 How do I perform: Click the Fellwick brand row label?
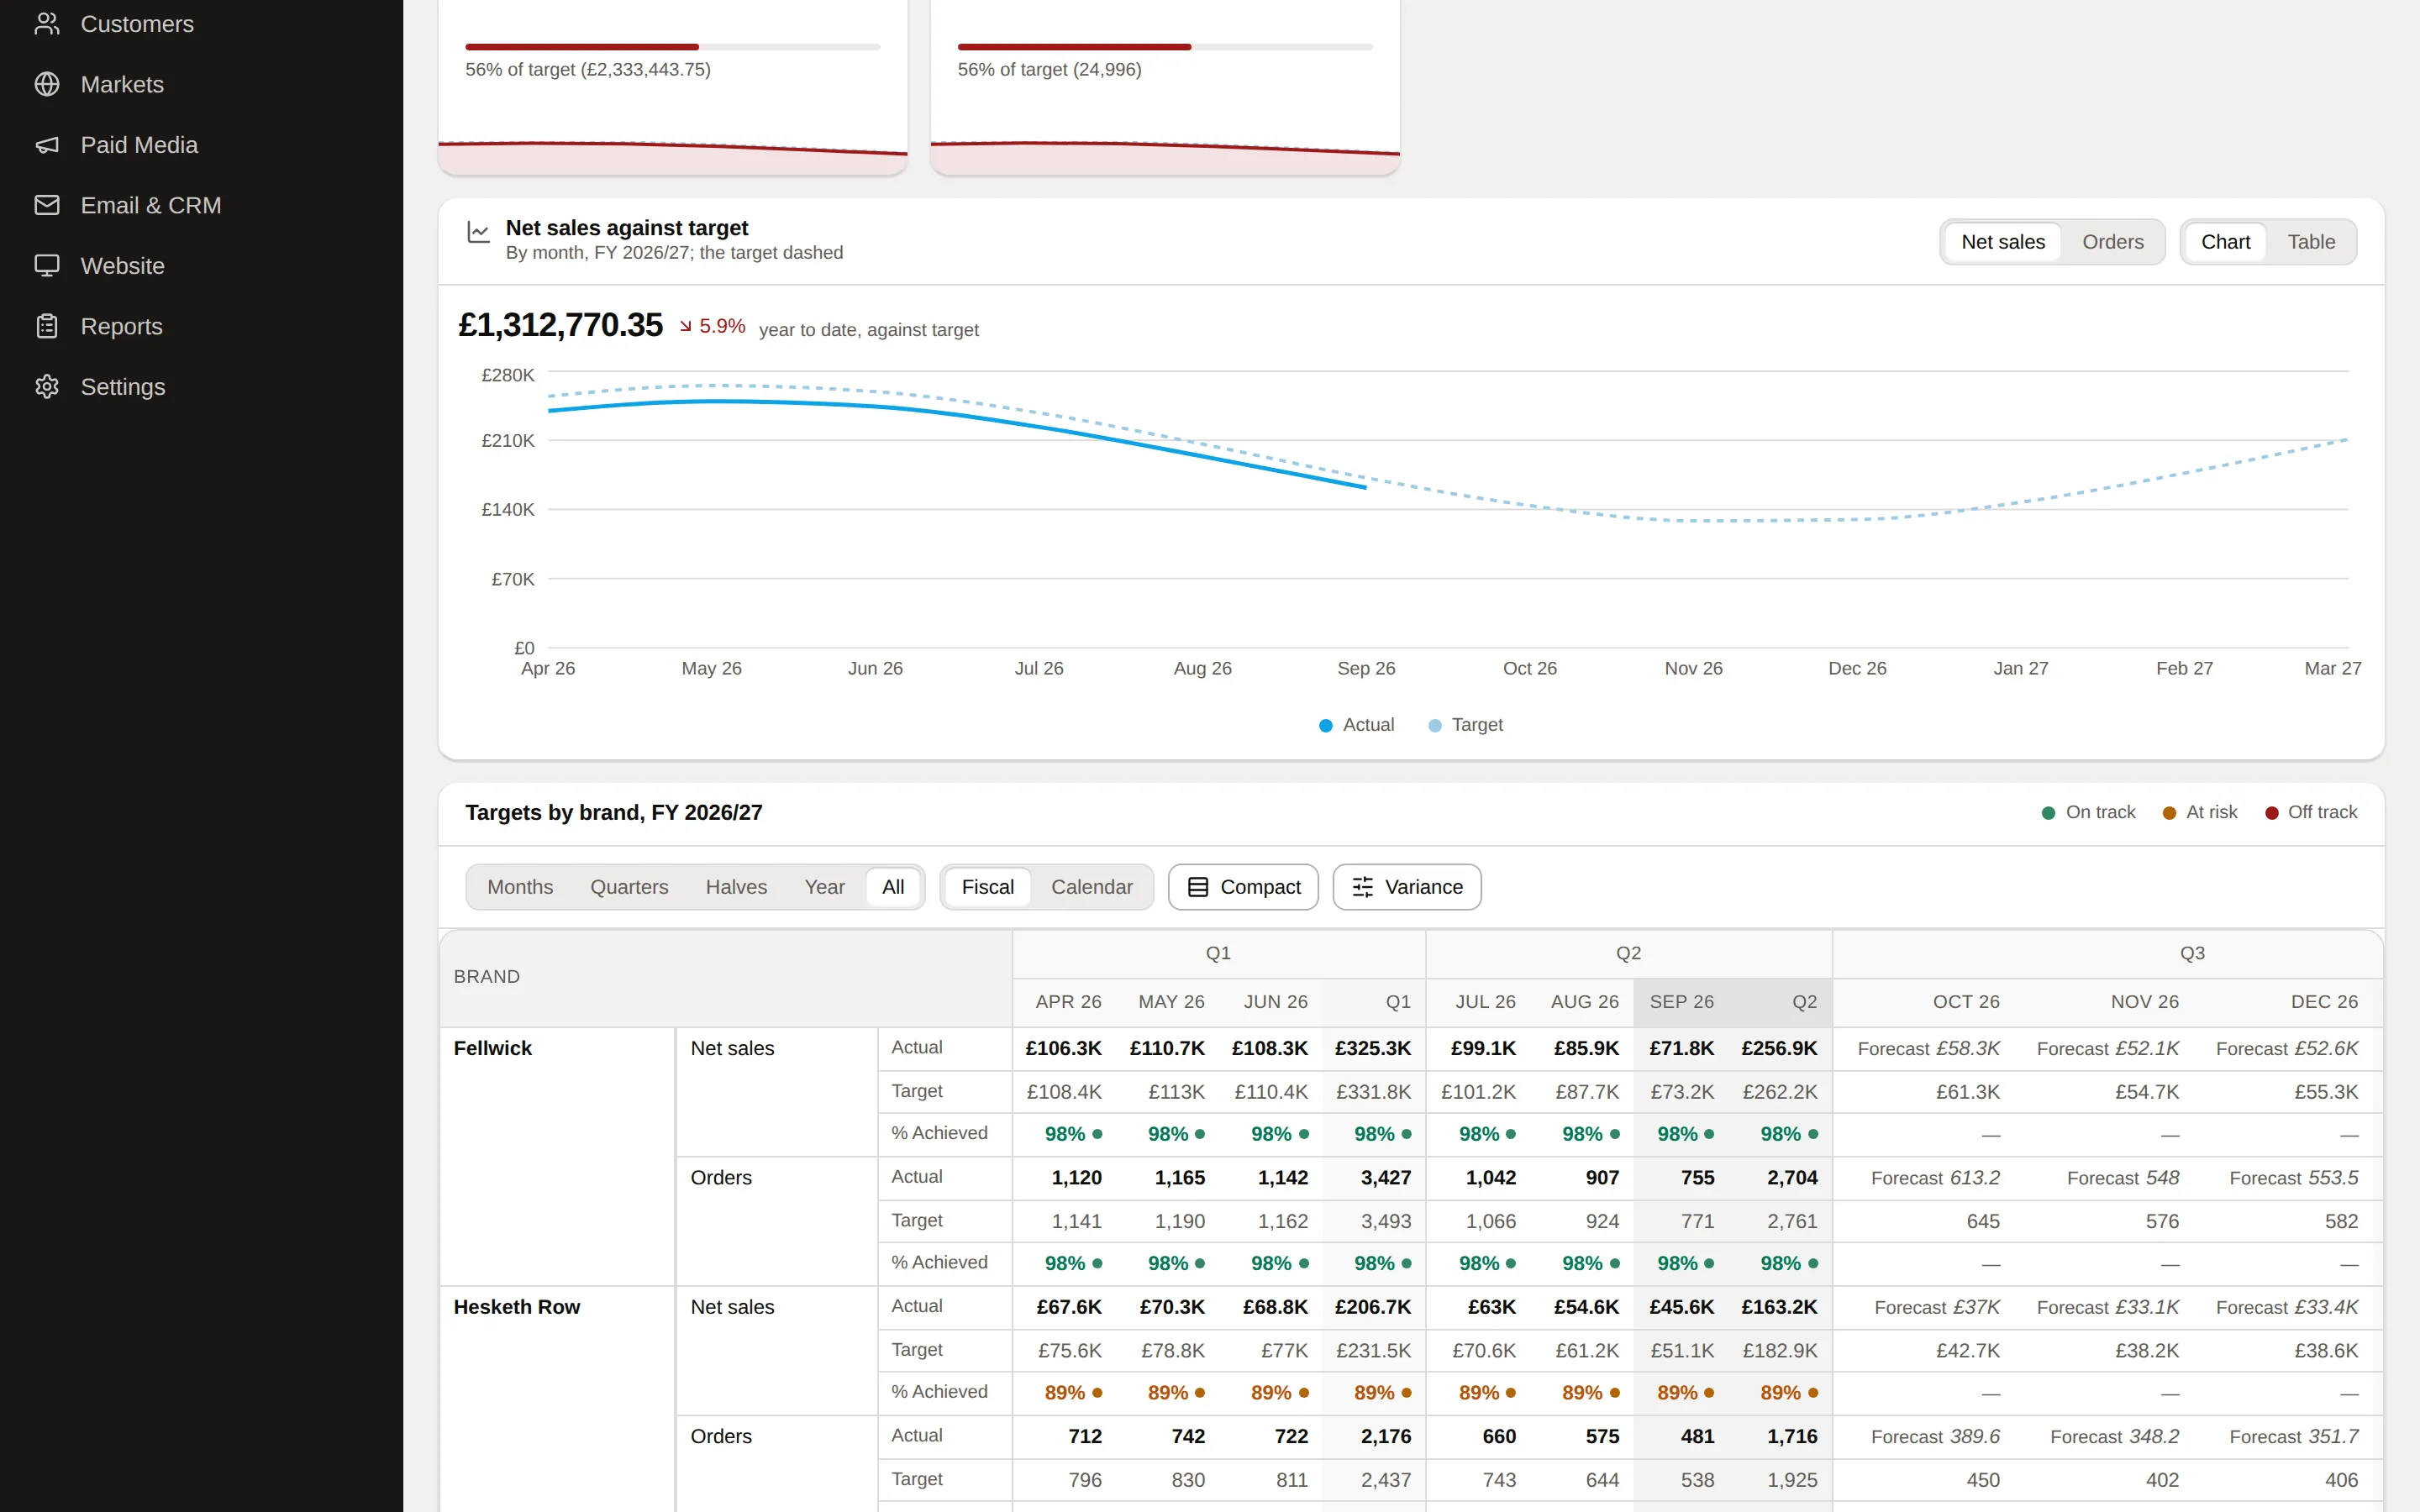click(x=492, y=1048)
